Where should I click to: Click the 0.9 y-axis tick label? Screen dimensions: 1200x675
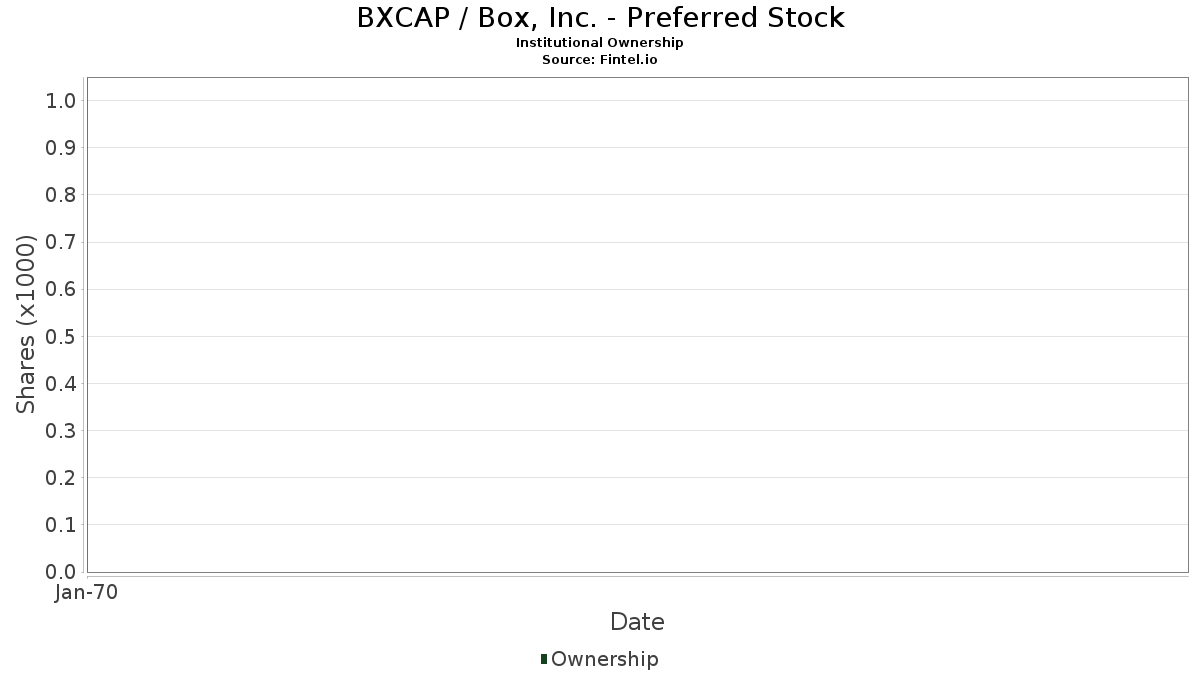coord(61,148)
